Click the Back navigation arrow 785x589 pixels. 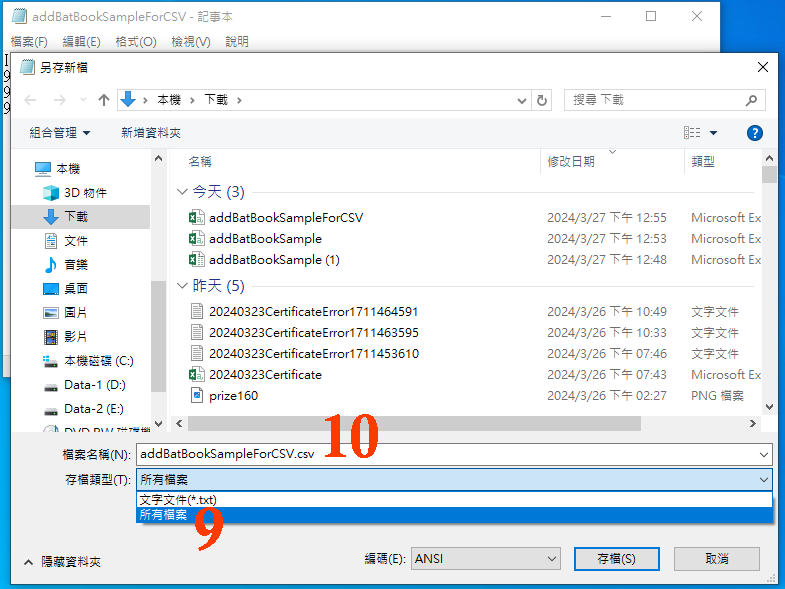click(31, 100)
